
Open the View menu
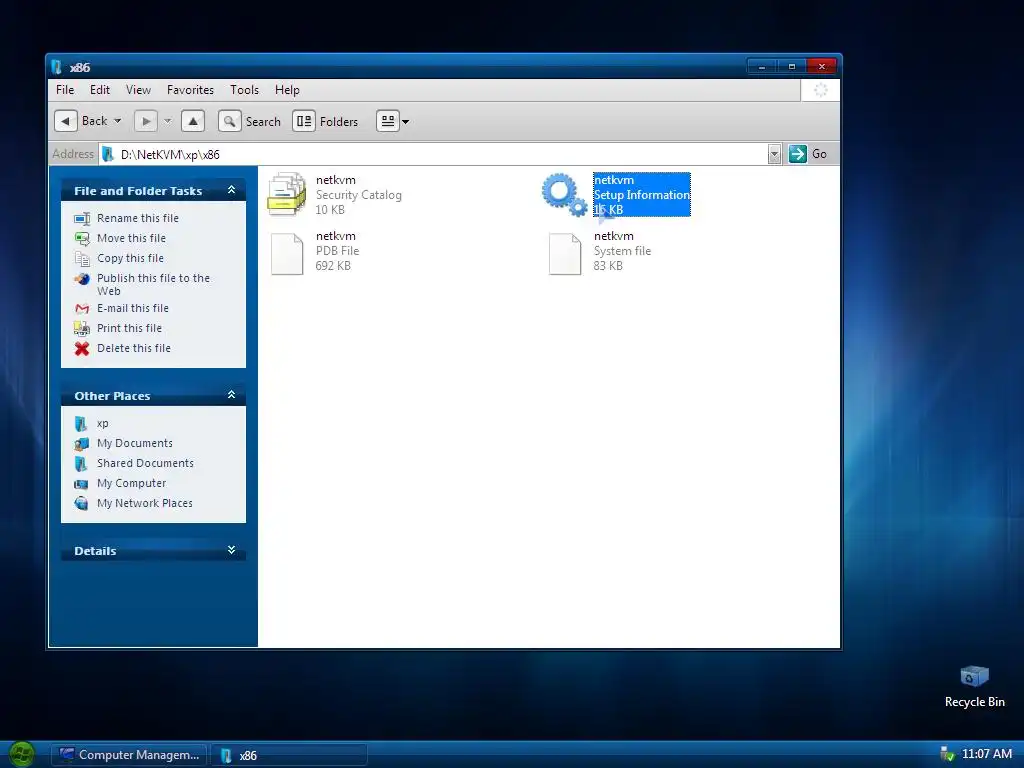pyautogui.click(x=138, y=89)
